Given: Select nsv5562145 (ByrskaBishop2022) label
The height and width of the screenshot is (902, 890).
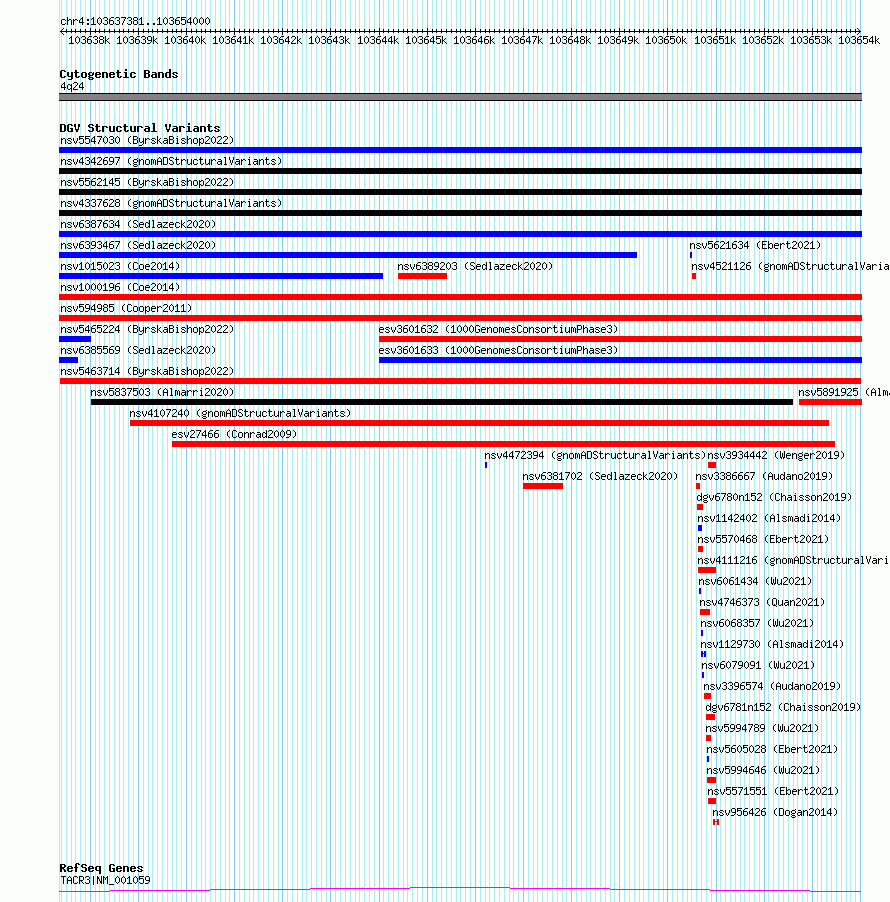Looking at the screenshot, I should point(147,182).
